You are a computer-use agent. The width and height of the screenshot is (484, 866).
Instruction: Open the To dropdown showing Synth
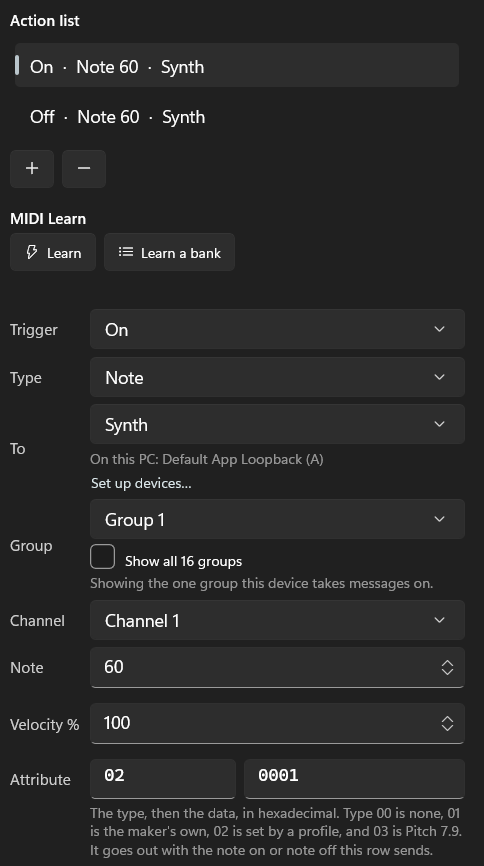277,424
